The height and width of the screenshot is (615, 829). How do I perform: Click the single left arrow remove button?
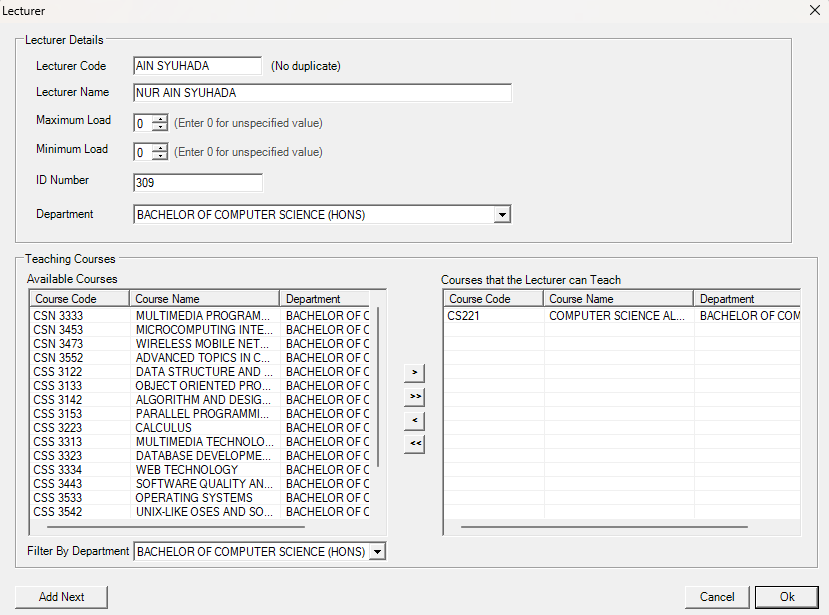point(415,421)
